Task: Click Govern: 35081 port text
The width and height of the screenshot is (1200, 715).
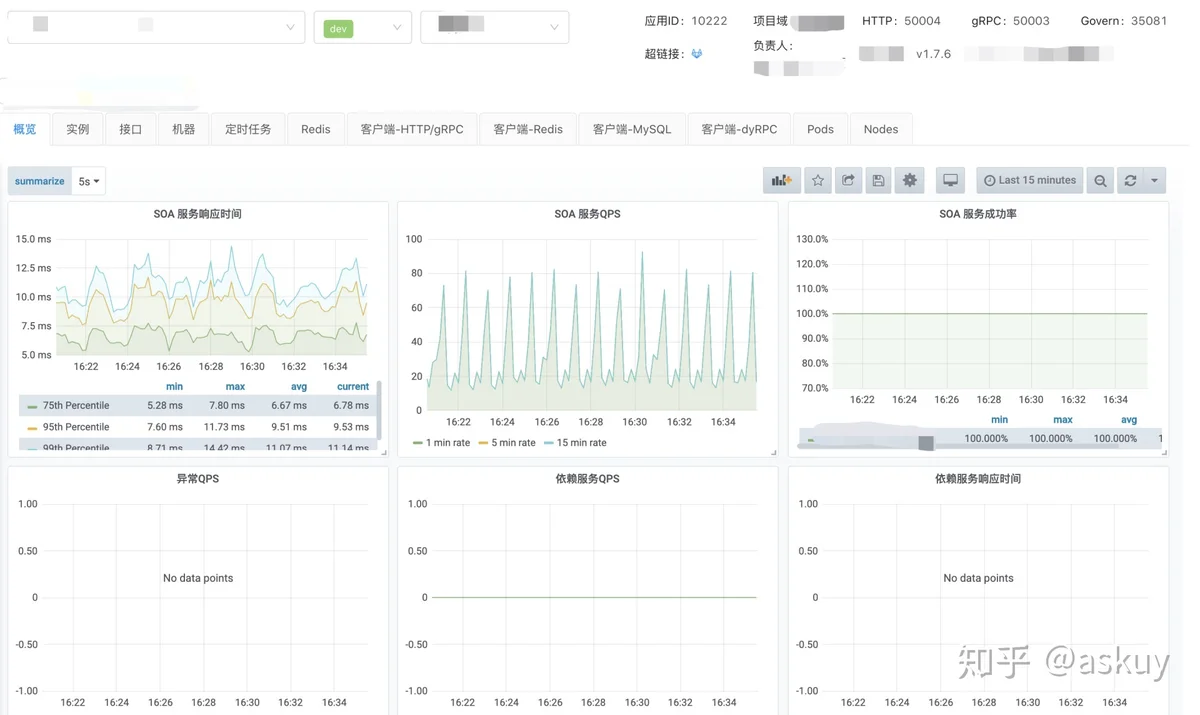Action: (x=1124, y=21)
